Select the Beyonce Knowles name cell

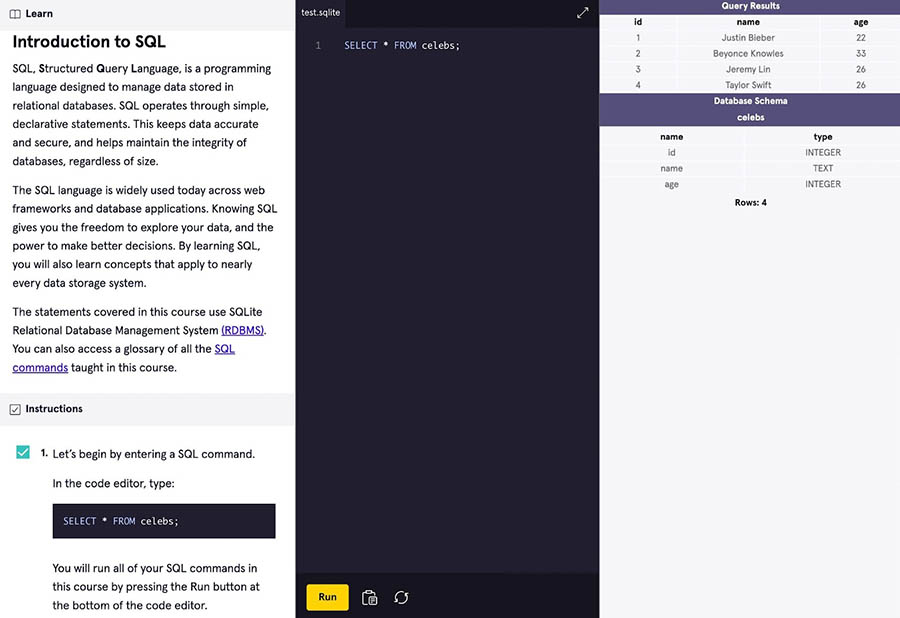coord(748,54)
